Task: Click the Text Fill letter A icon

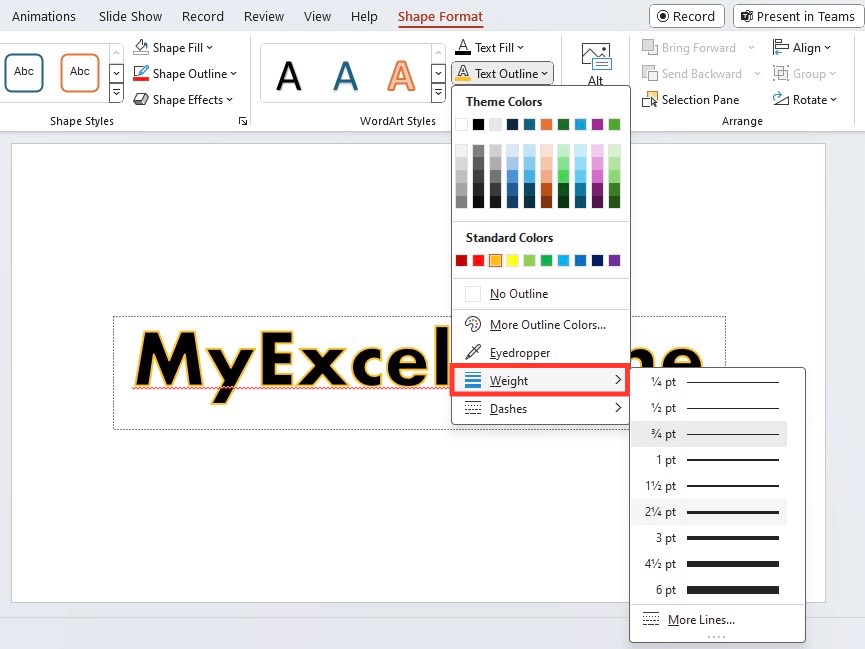Action: point(463,47)
